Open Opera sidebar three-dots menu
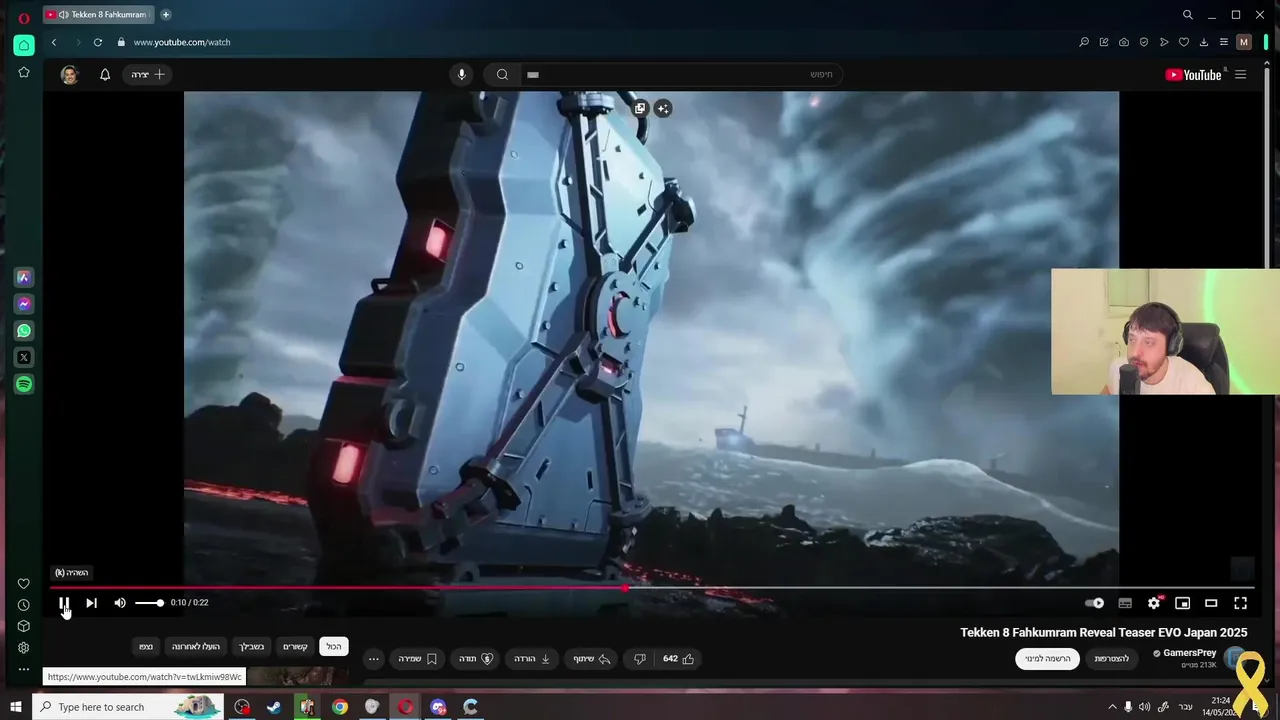The height and width of the screenshot is (720, 1280). pyautogui.click(x=24, y=669)
